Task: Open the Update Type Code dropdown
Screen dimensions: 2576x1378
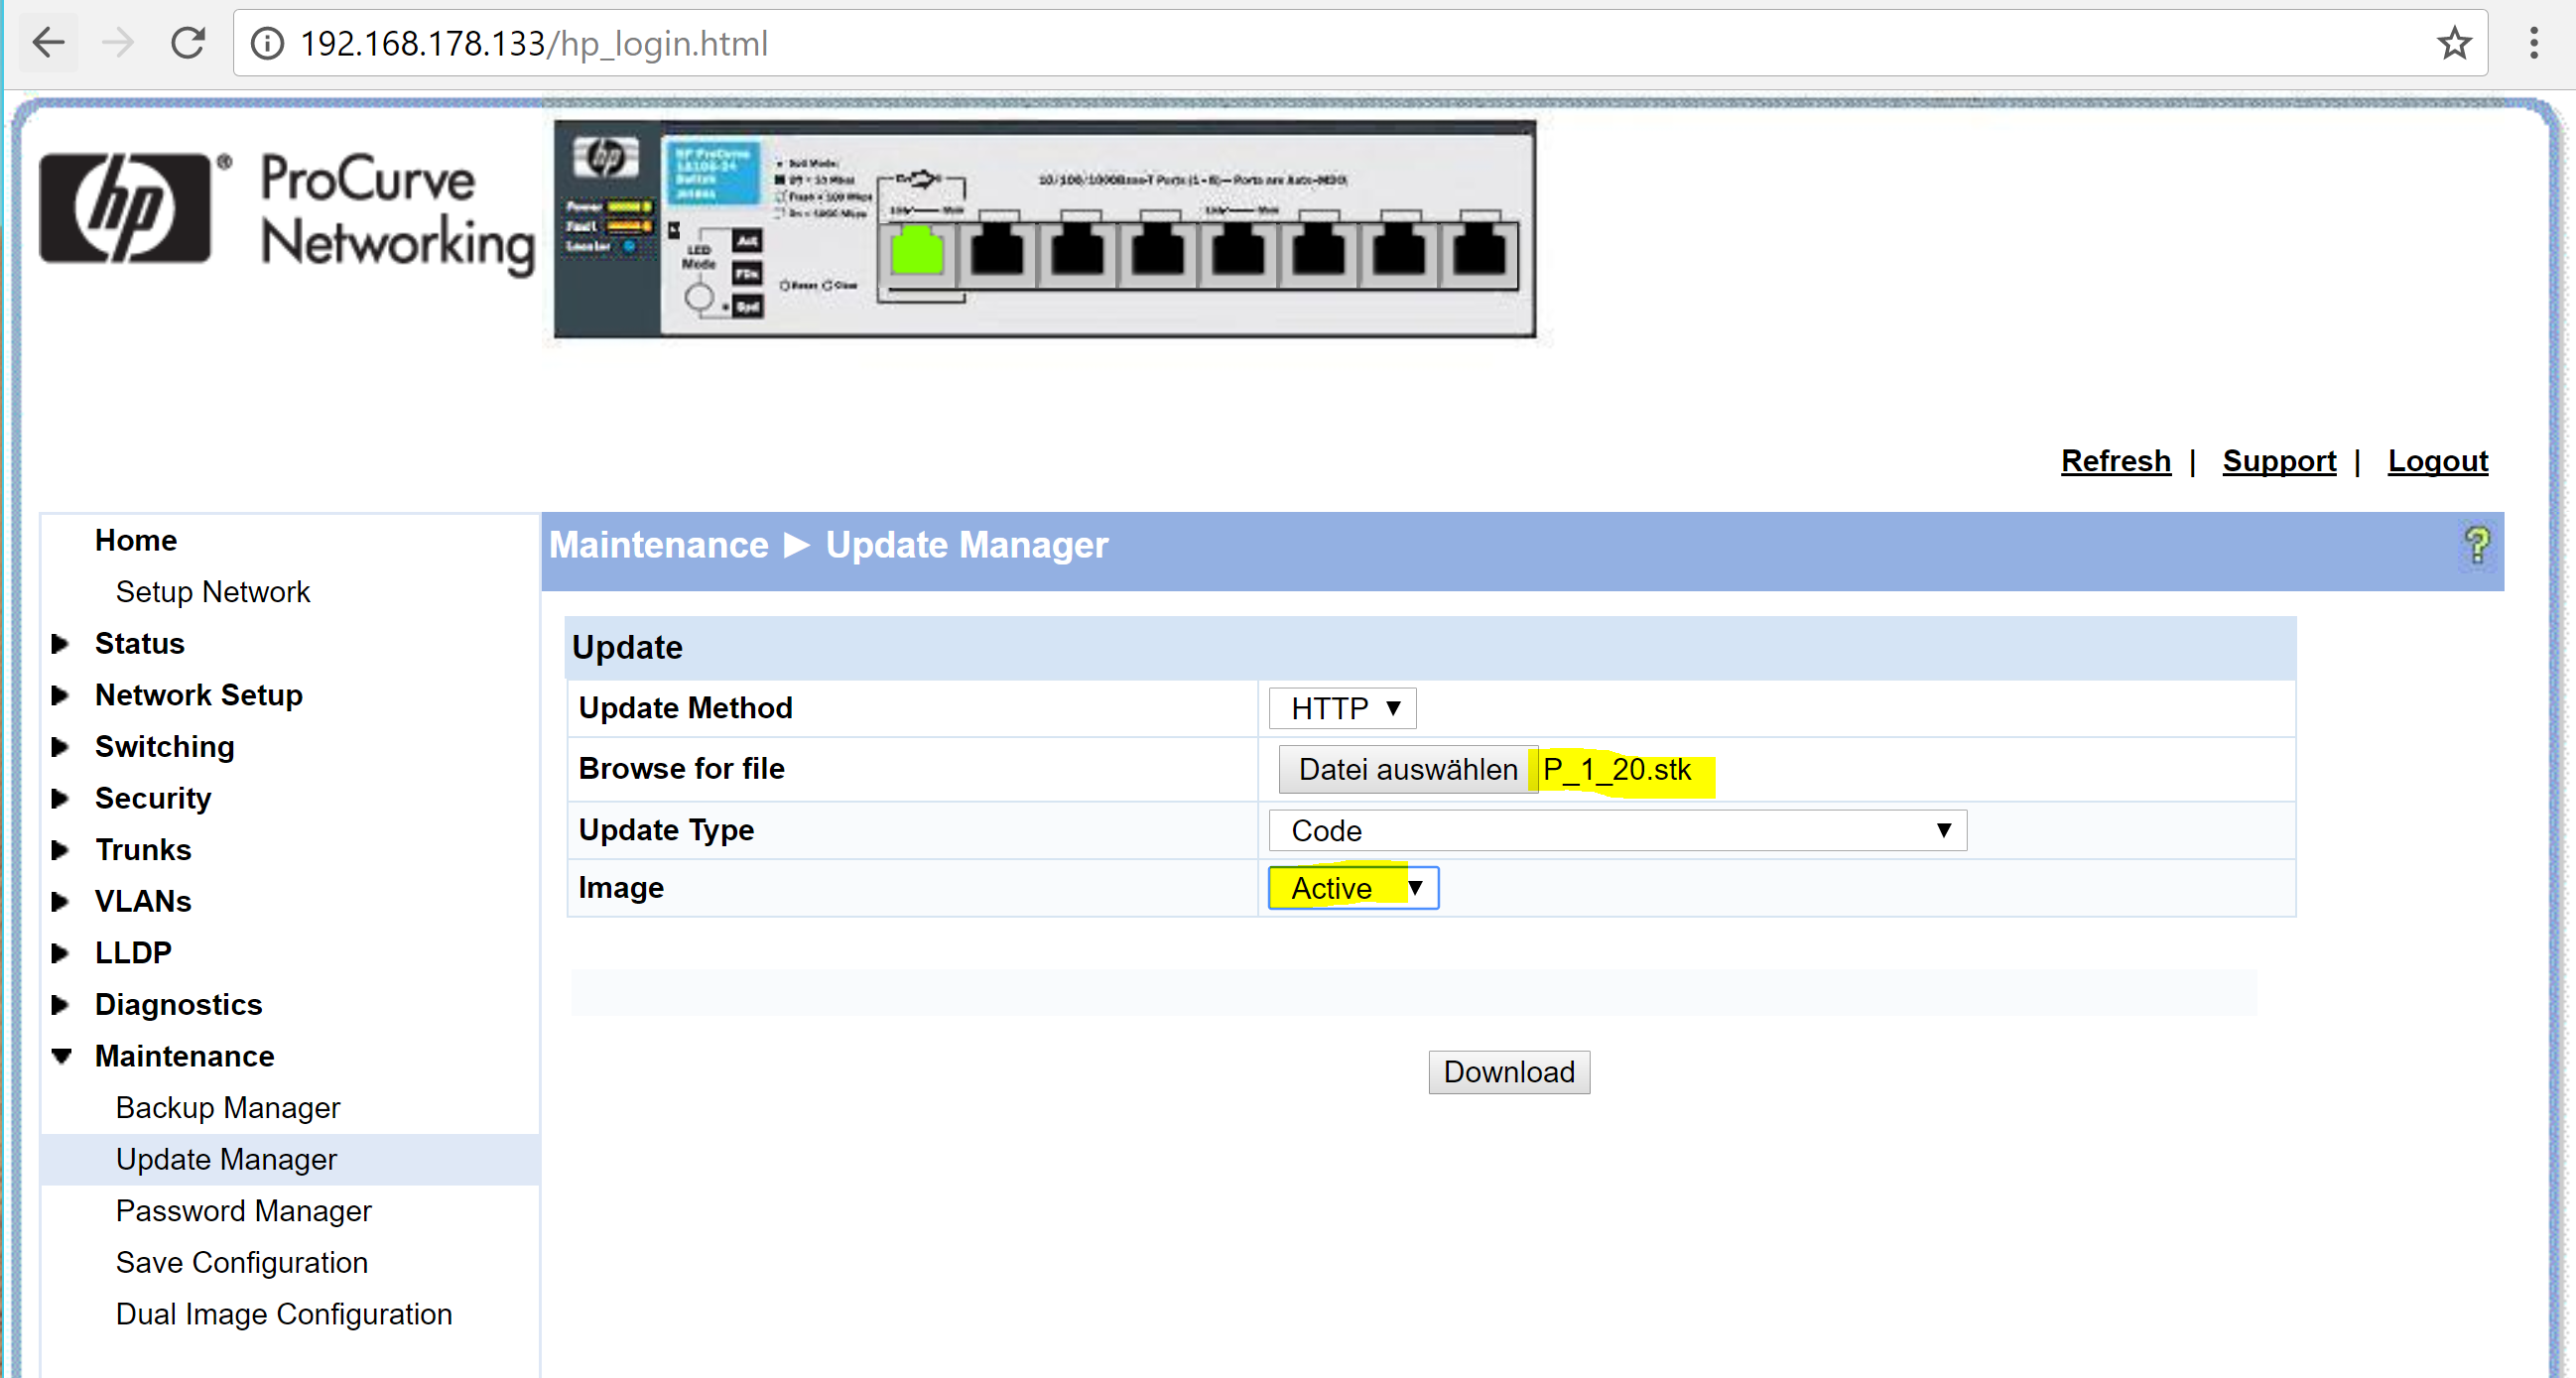Action: pos(1616,830)
